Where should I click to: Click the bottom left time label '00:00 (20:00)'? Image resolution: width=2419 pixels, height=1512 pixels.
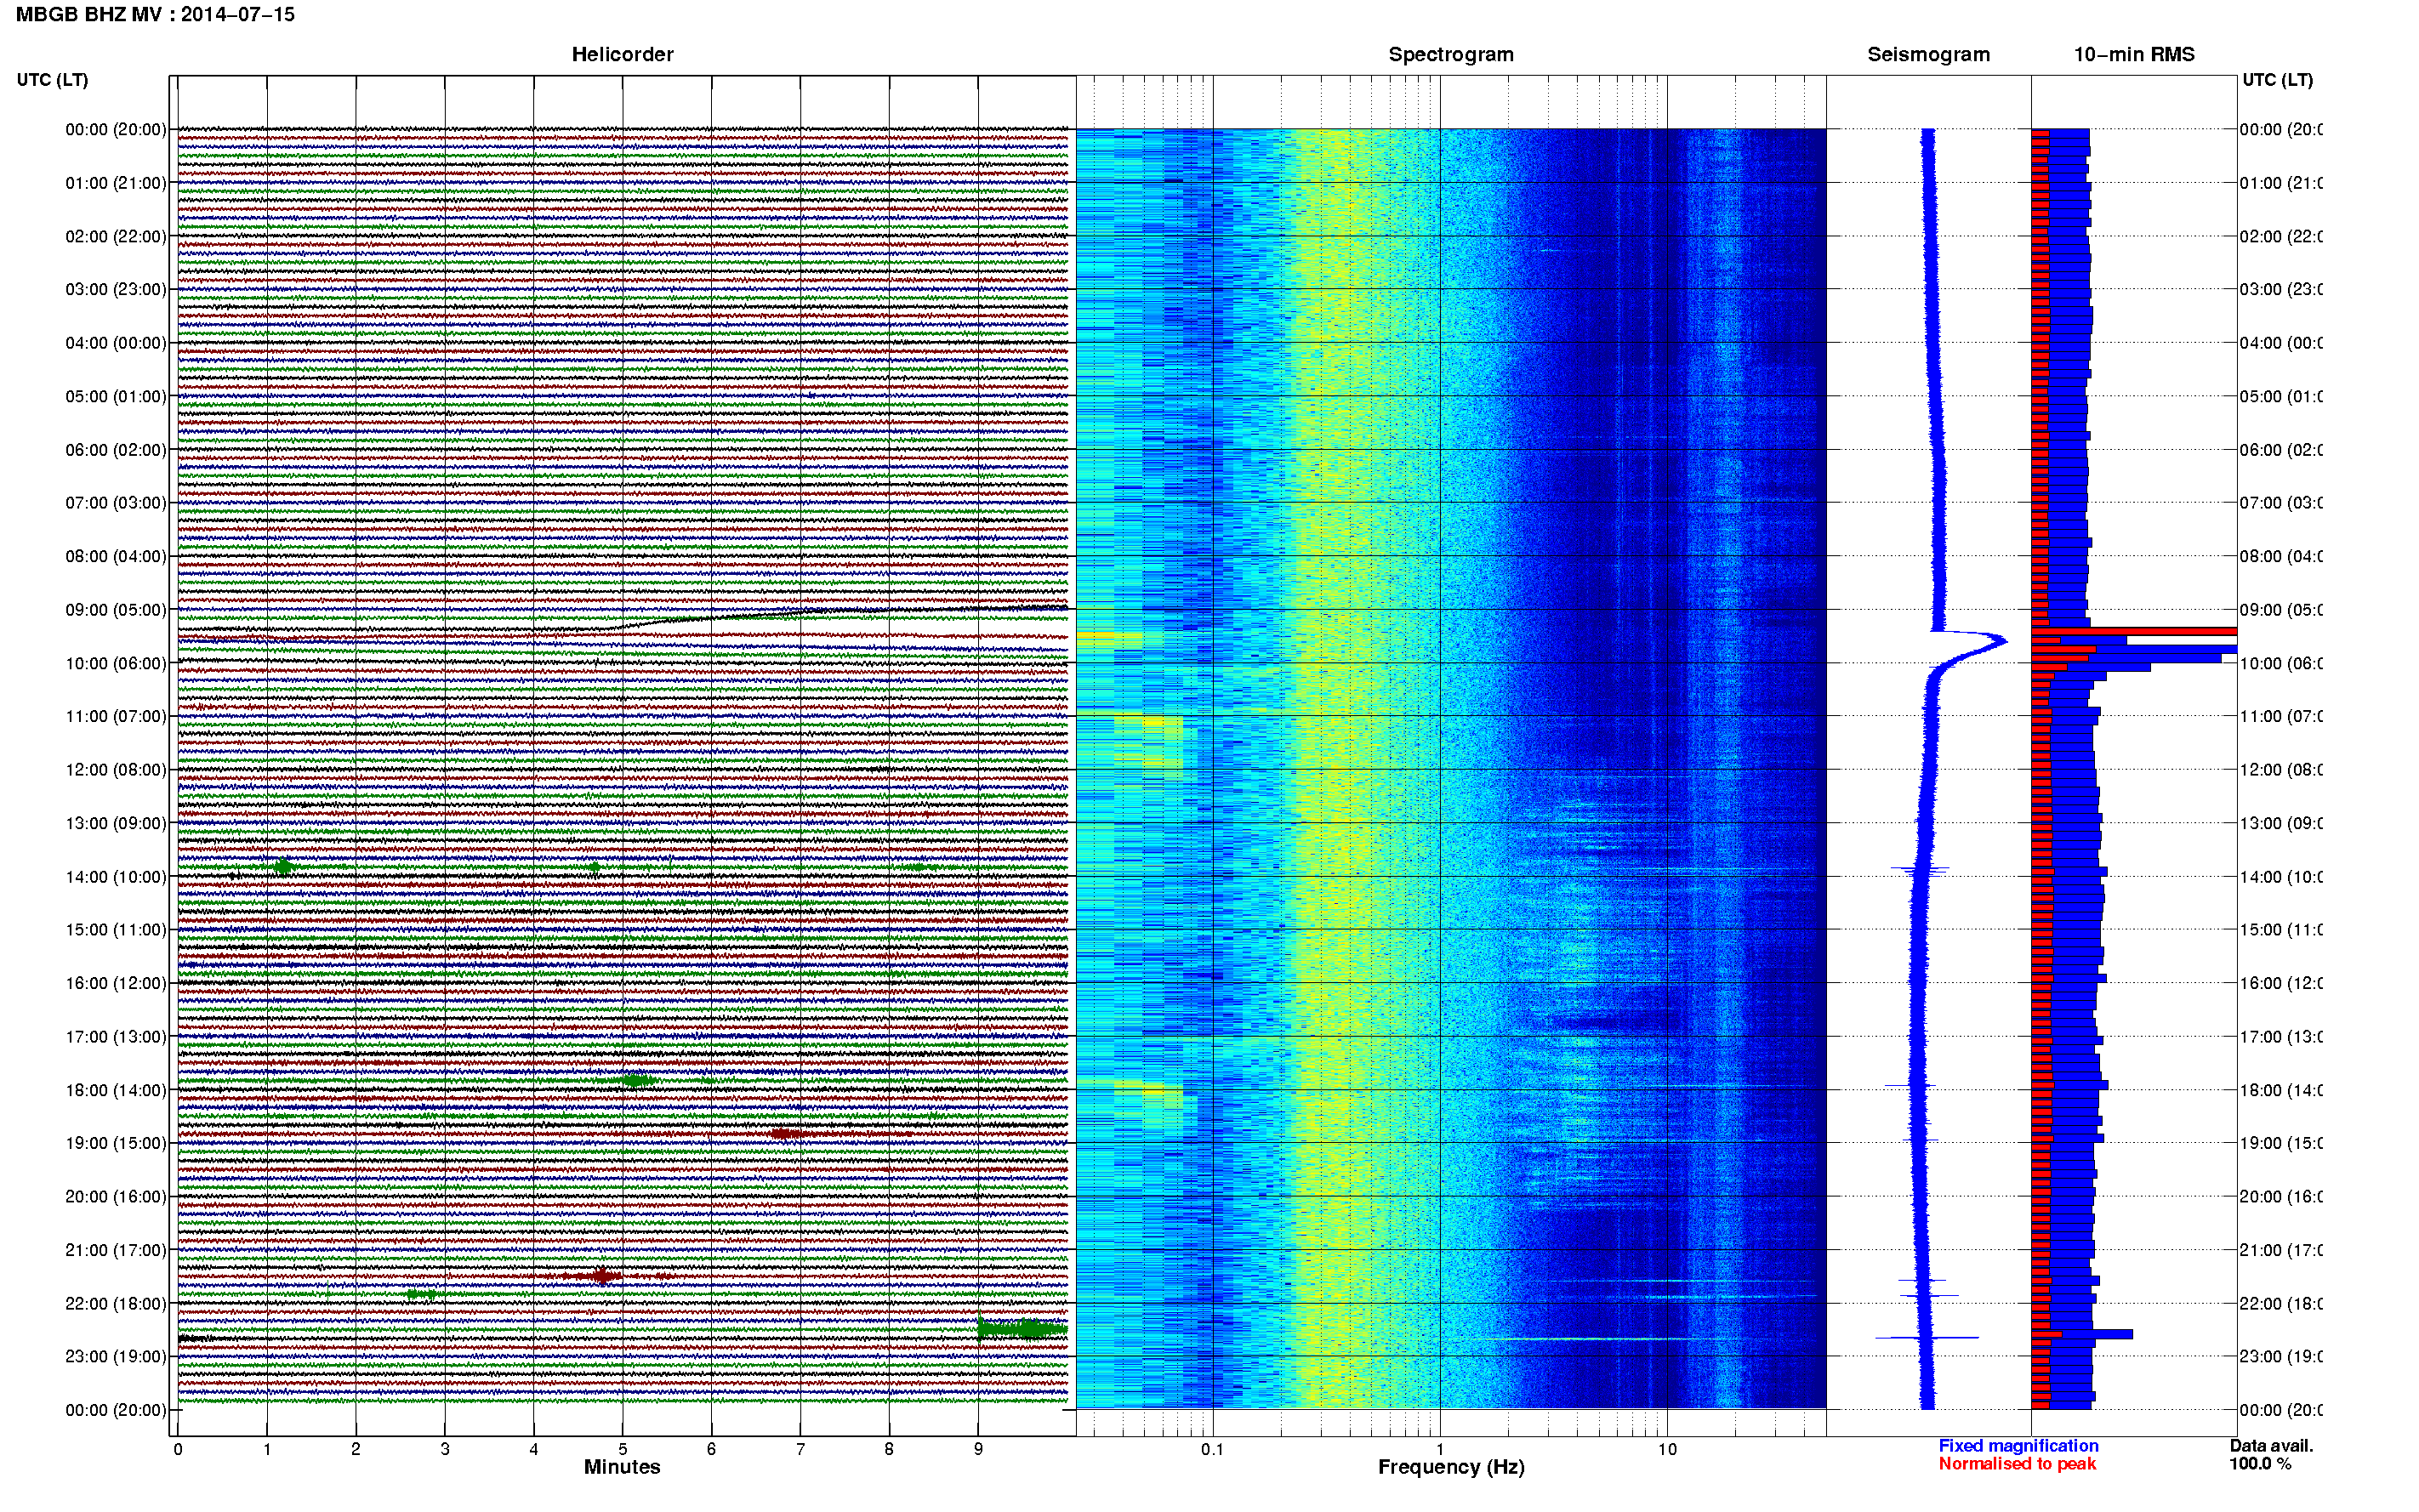pyautogui.click(x=116, y=1410)
